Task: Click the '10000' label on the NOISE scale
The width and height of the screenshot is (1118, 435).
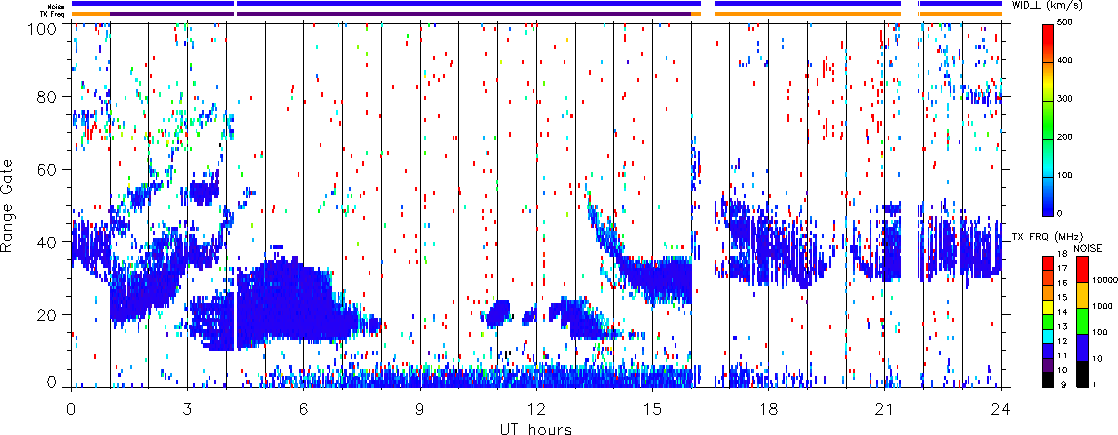Action: (x=1104, y=280)
